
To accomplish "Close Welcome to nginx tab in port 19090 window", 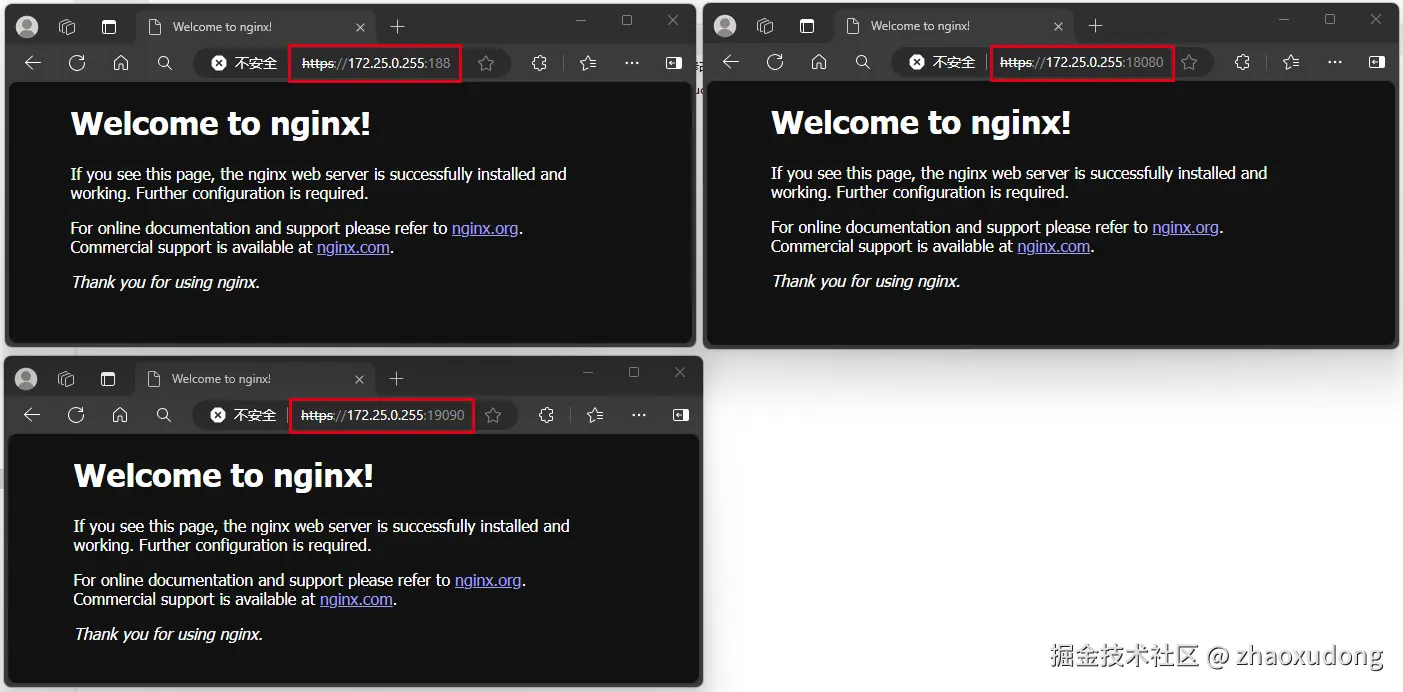I will click(x=360, y=379).
